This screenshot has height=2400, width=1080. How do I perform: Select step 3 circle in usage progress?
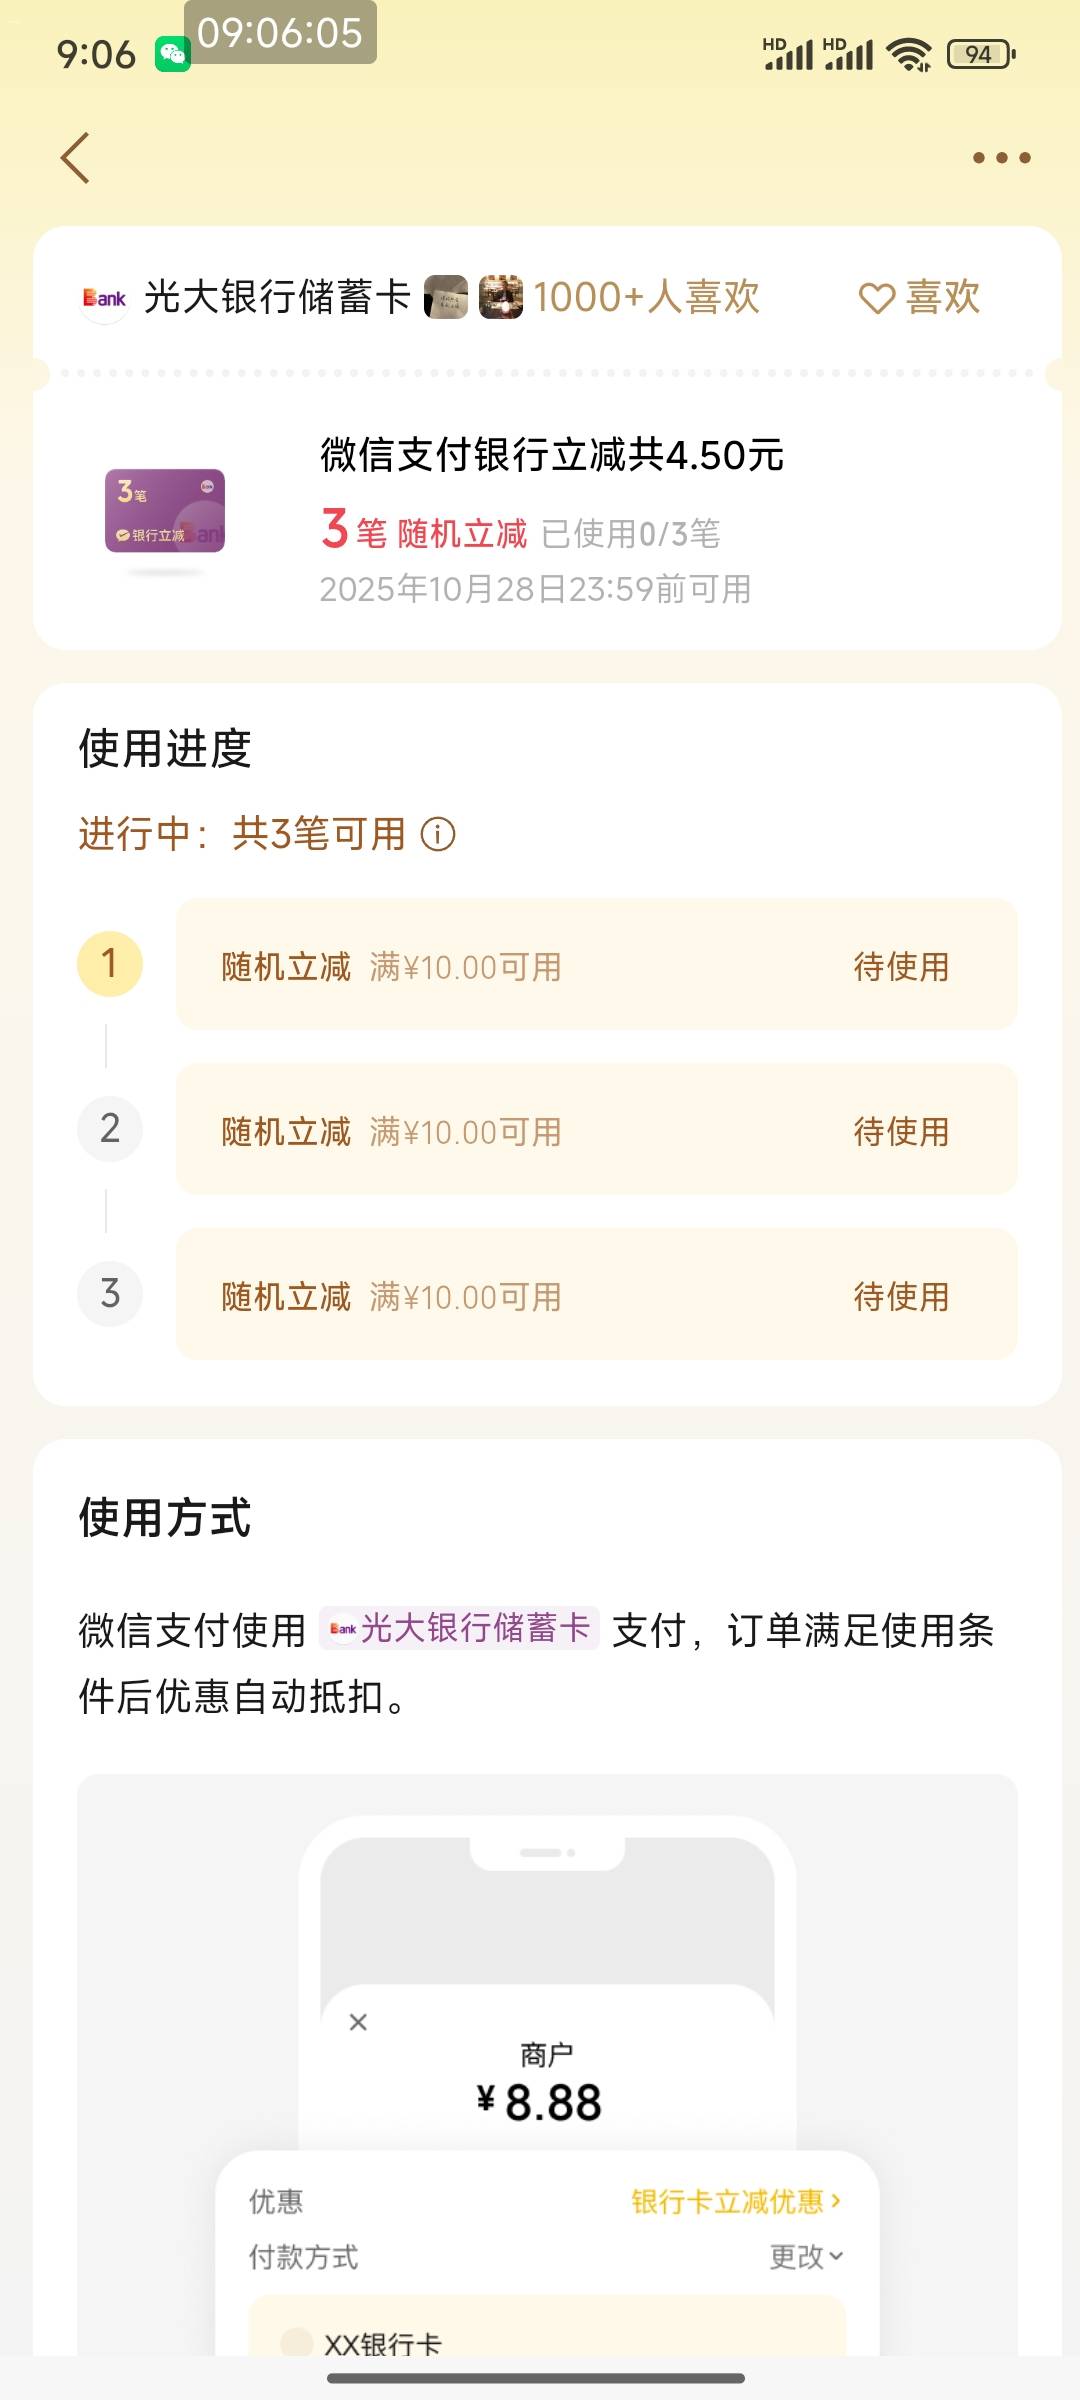(x=110, y=1294)
